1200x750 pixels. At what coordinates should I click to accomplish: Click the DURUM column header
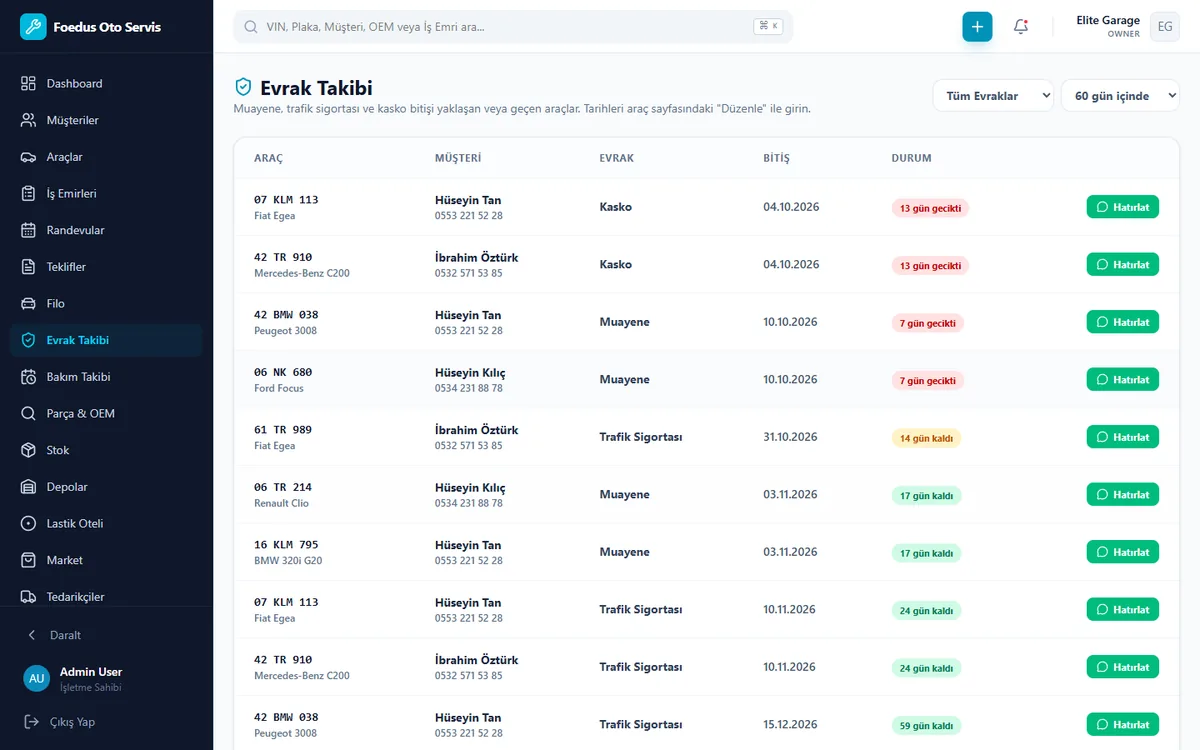[912, 158]
